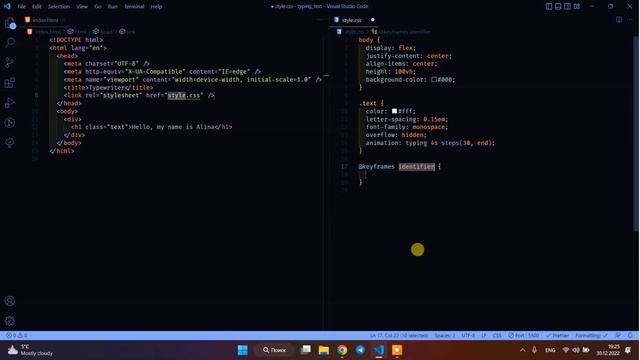Toggle primary side bar layout icon
This screenshot has width=640, height=360.
point(549,6)
